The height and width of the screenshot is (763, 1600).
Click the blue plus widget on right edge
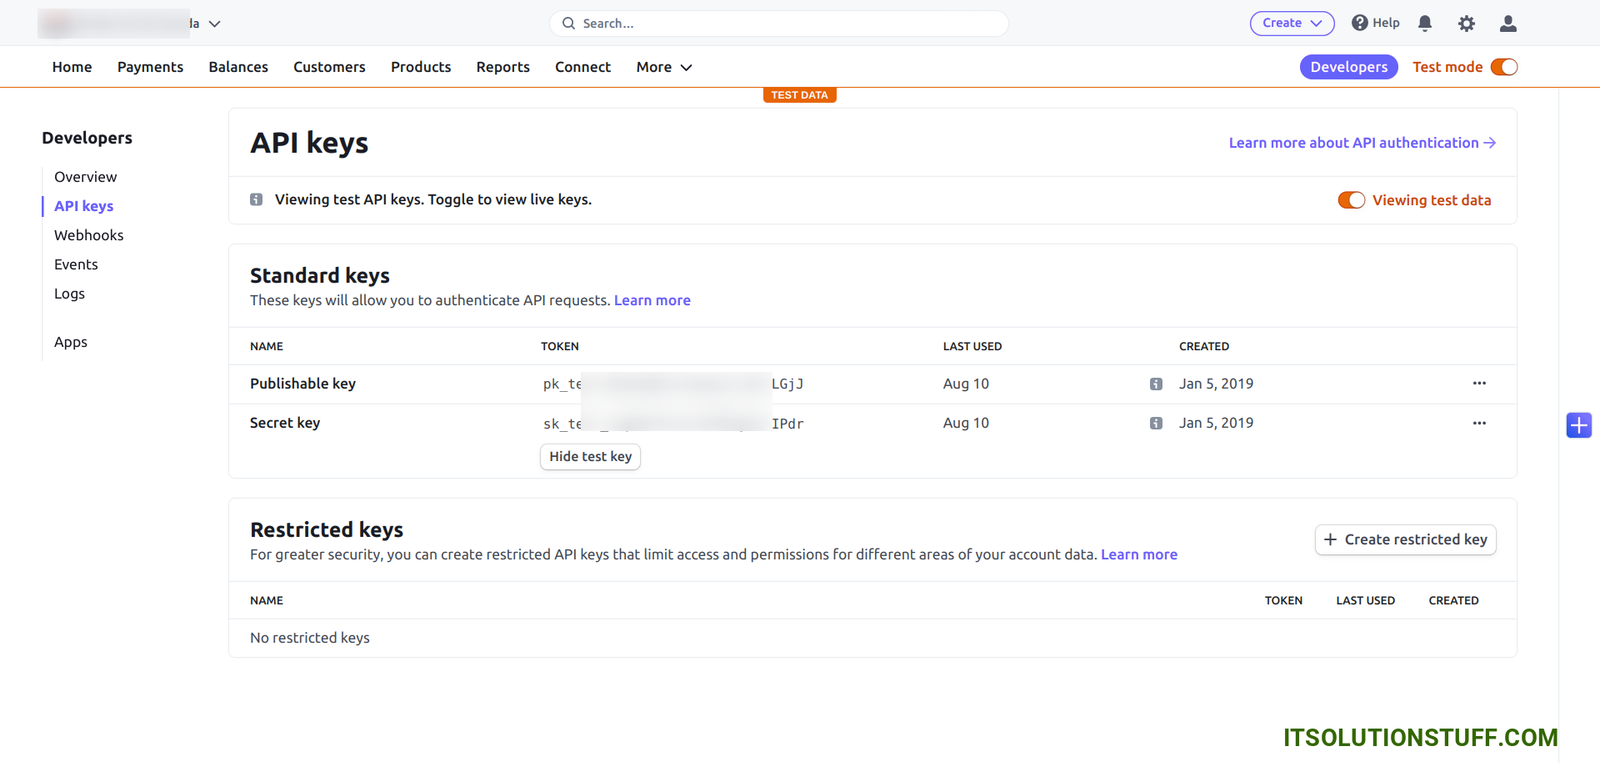[1579, 425]
